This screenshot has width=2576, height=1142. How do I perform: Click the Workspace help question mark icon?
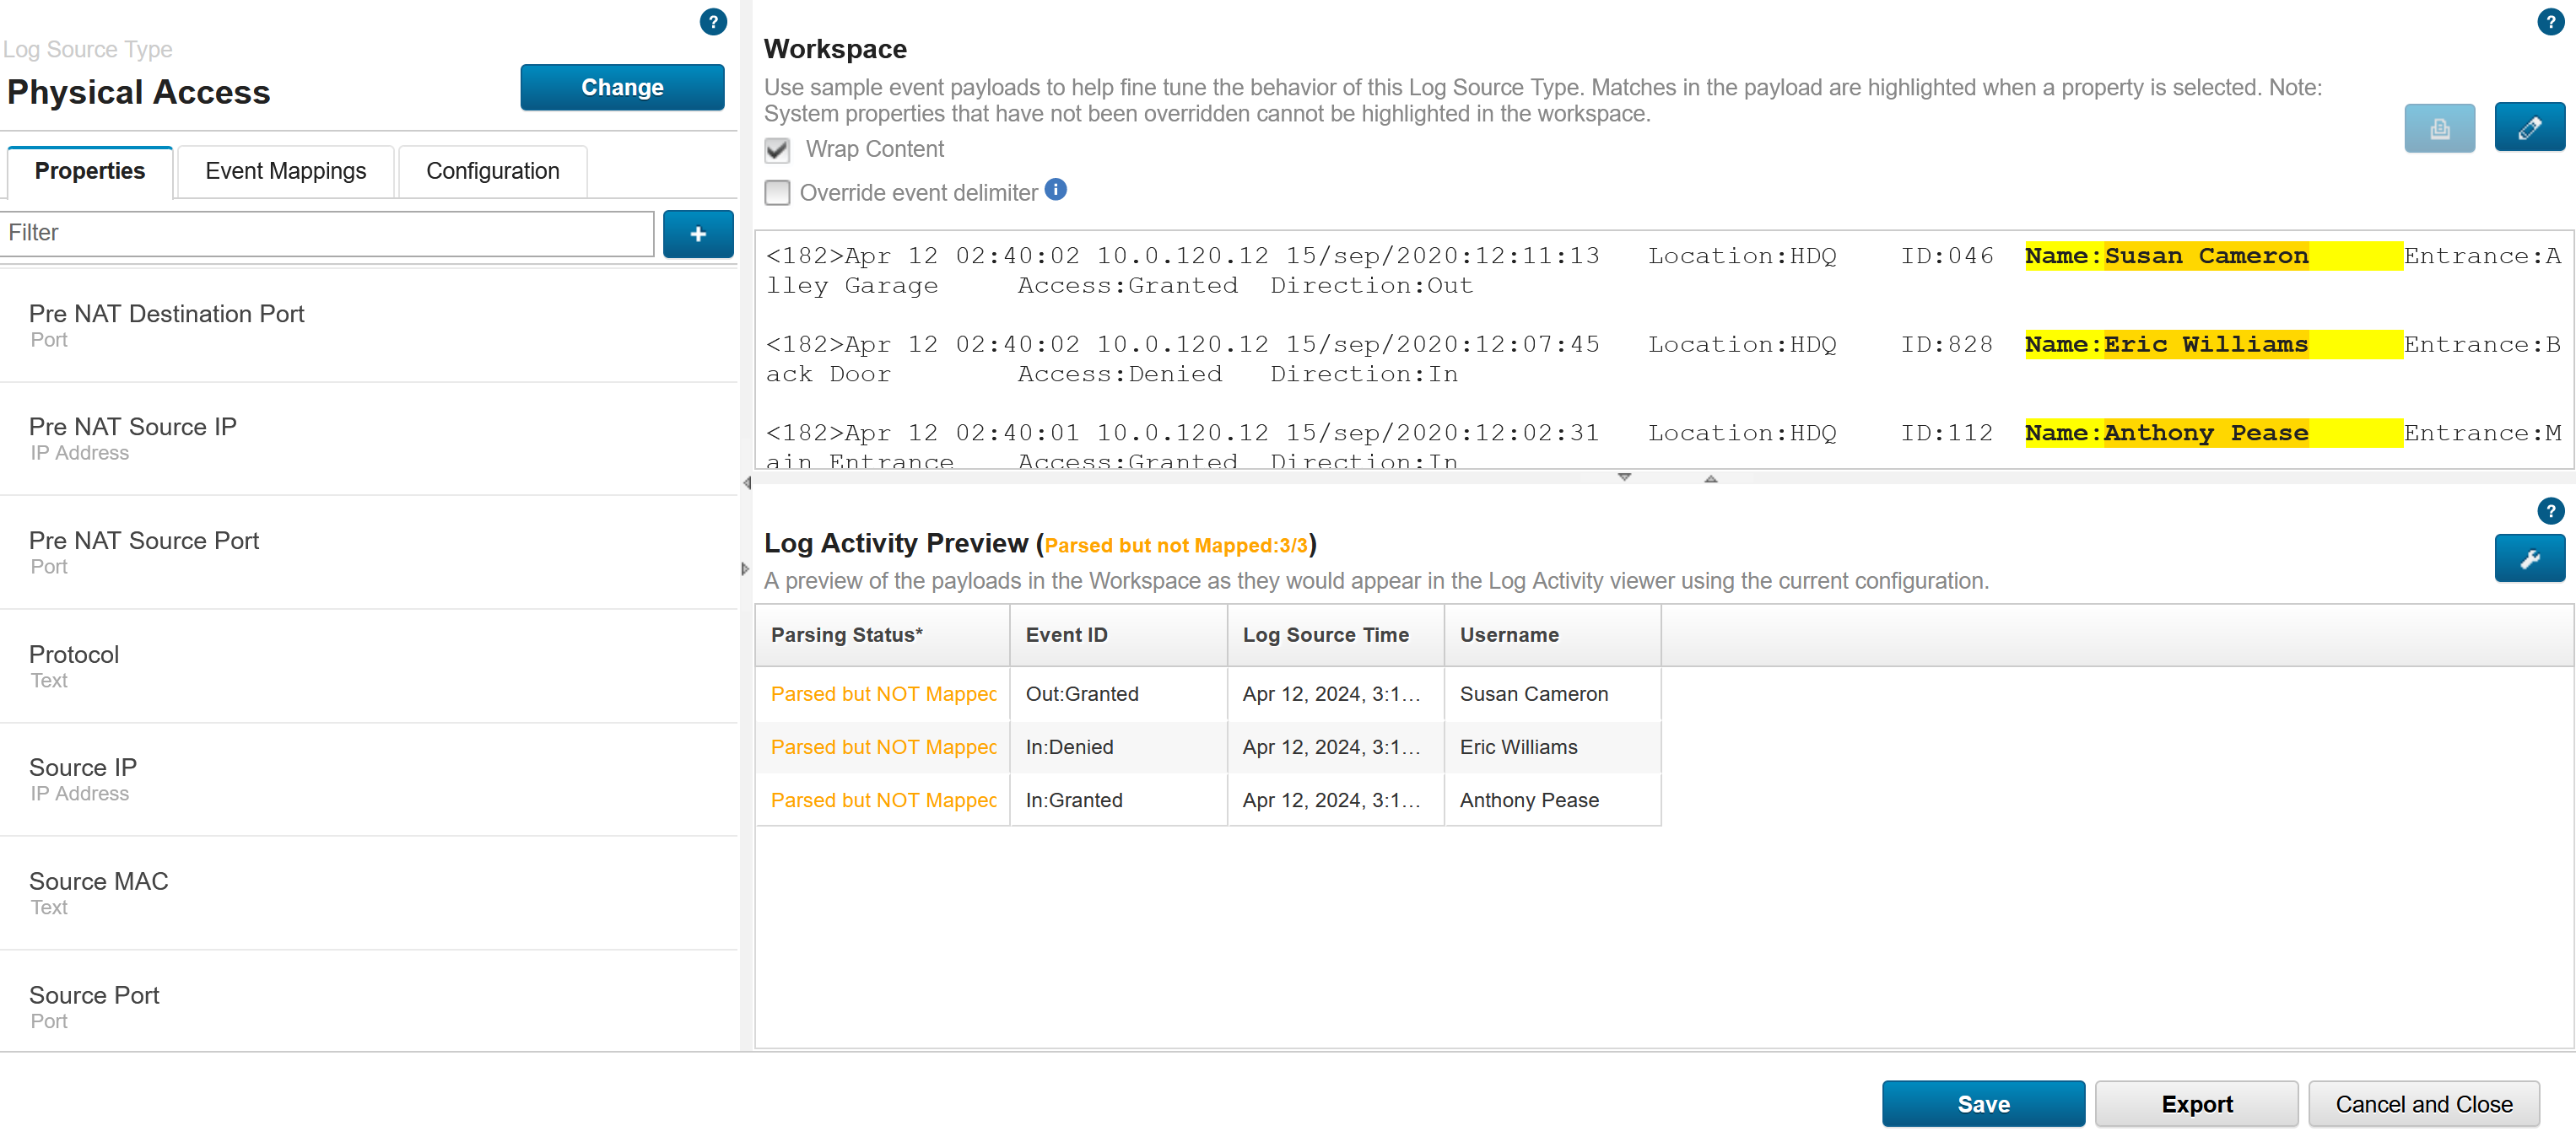2550,22
